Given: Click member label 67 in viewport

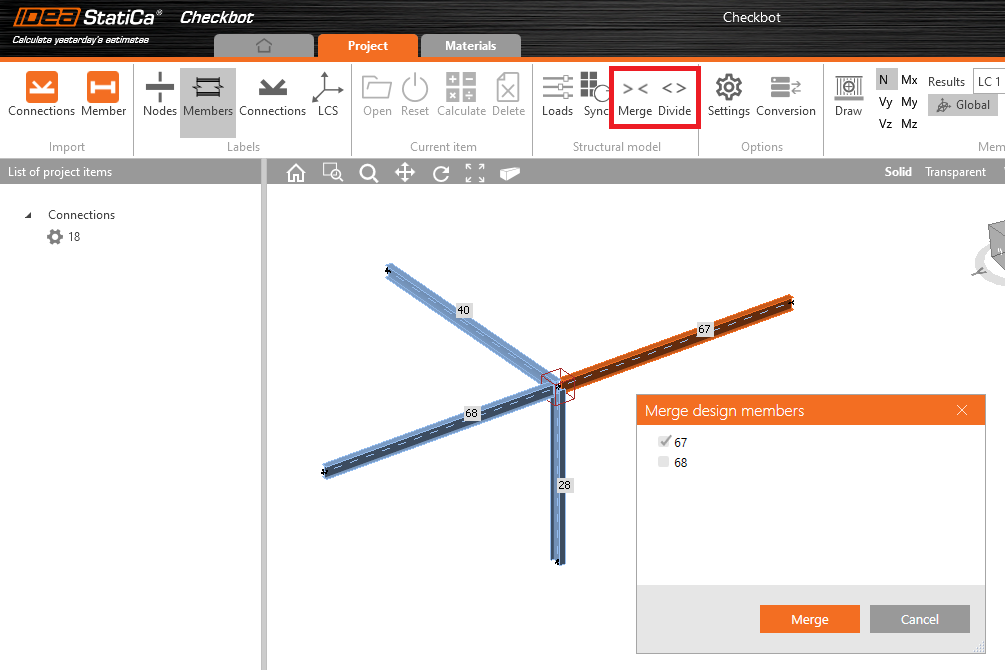Looking at the screenshot, I should coord(704,330).
